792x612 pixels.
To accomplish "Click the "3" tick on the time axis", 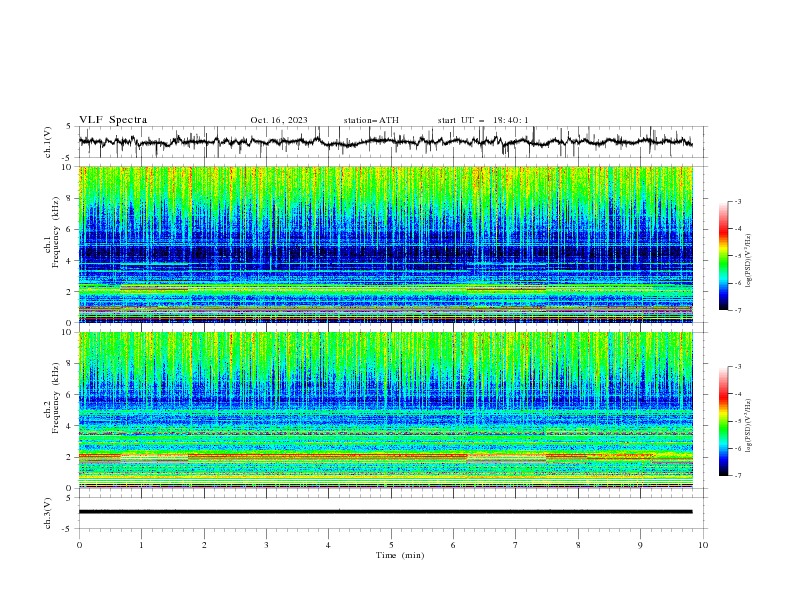I will (x=266, y=545).
